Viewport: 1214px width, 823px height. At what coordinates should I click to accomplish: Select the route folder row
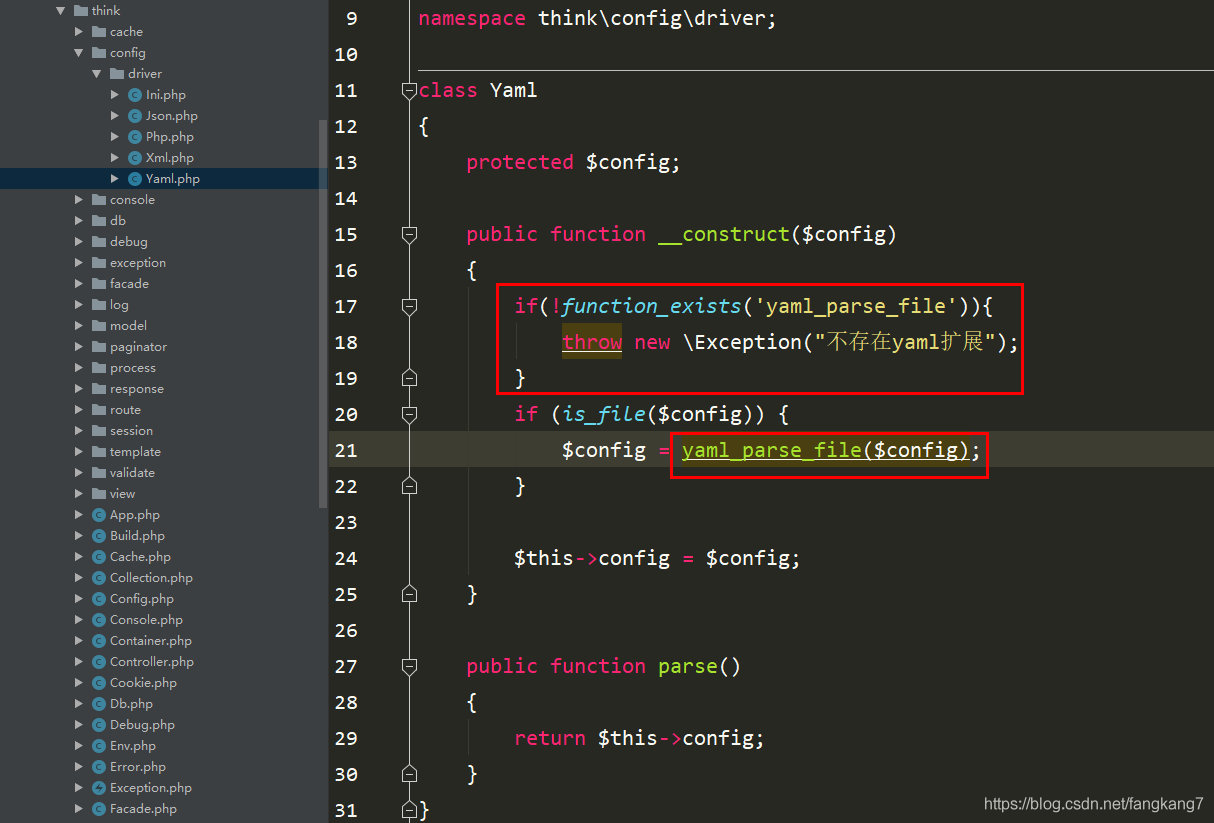coord(164,410)
